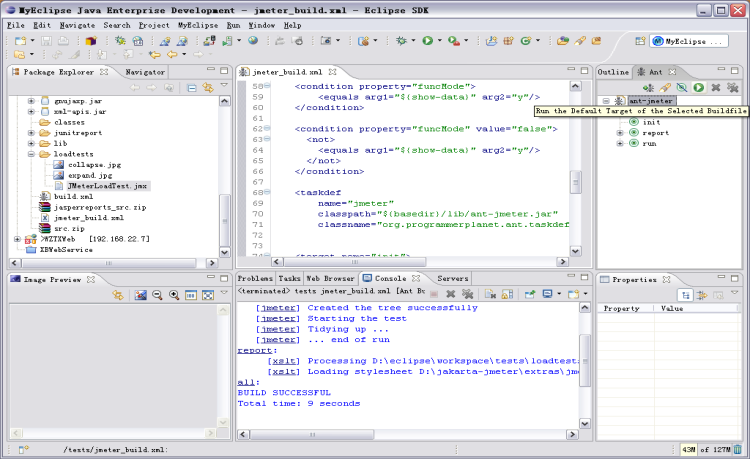Click the Zoom In icon in Image Preview

(175, 295)
